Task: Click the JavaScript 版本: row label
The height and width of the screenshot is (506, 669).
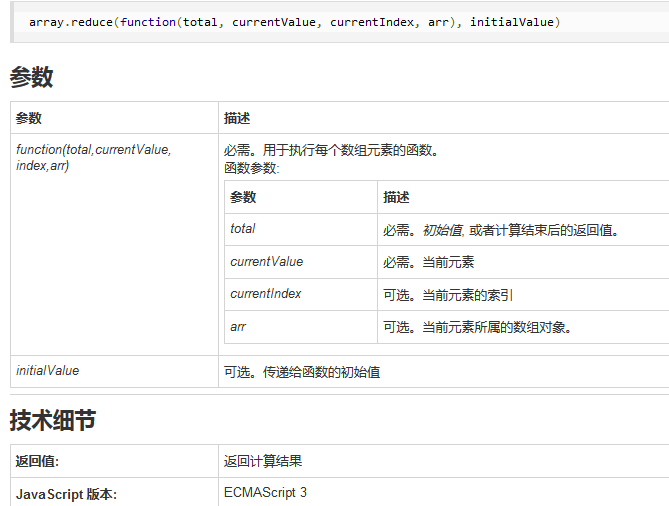Action: [66, 494]
